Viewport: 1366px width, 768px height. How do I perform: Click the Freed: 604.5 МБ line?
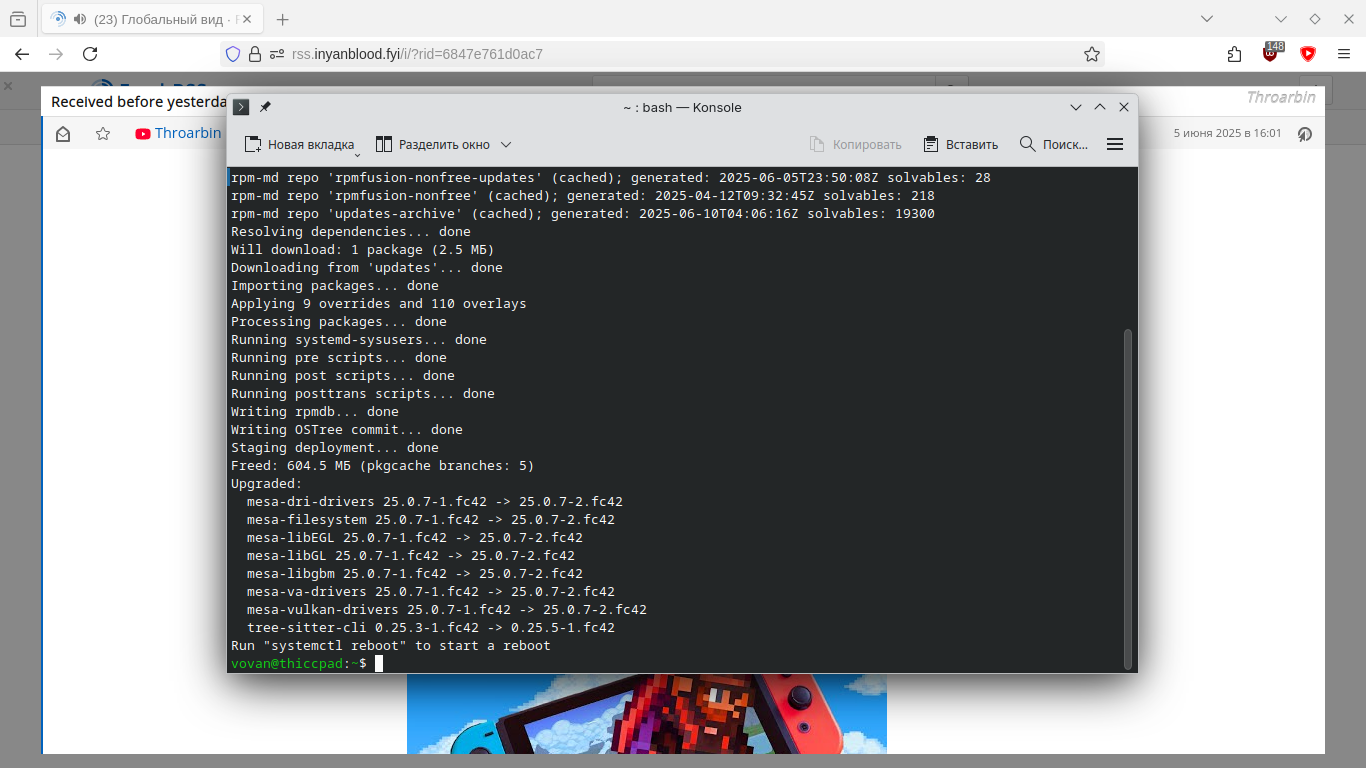coord(383,466)
